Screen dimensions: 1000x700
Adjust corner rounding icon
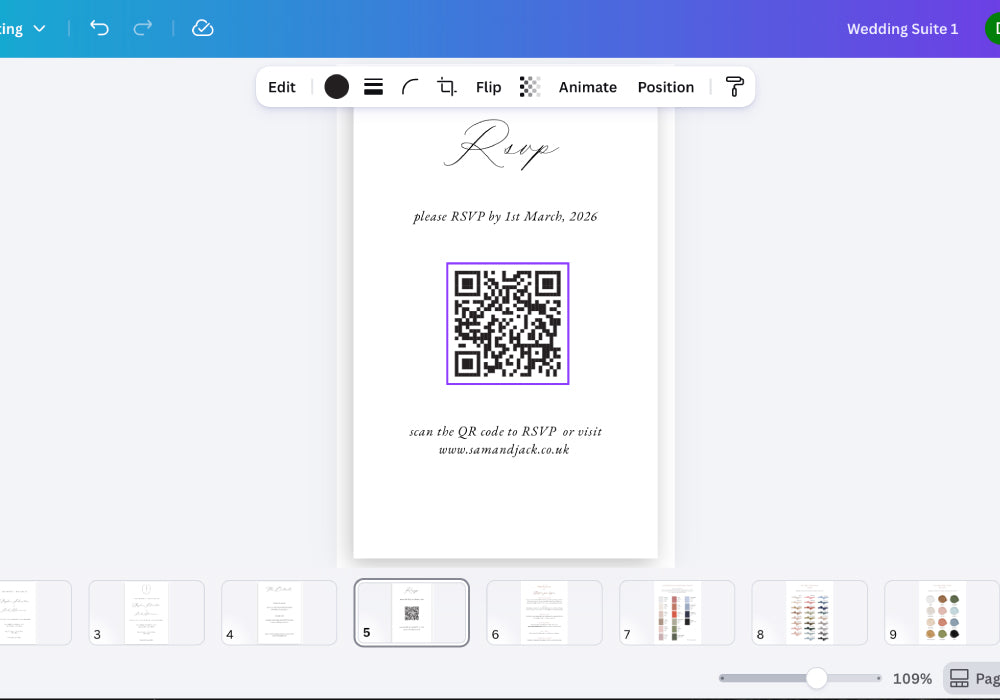tap(410, 87)
